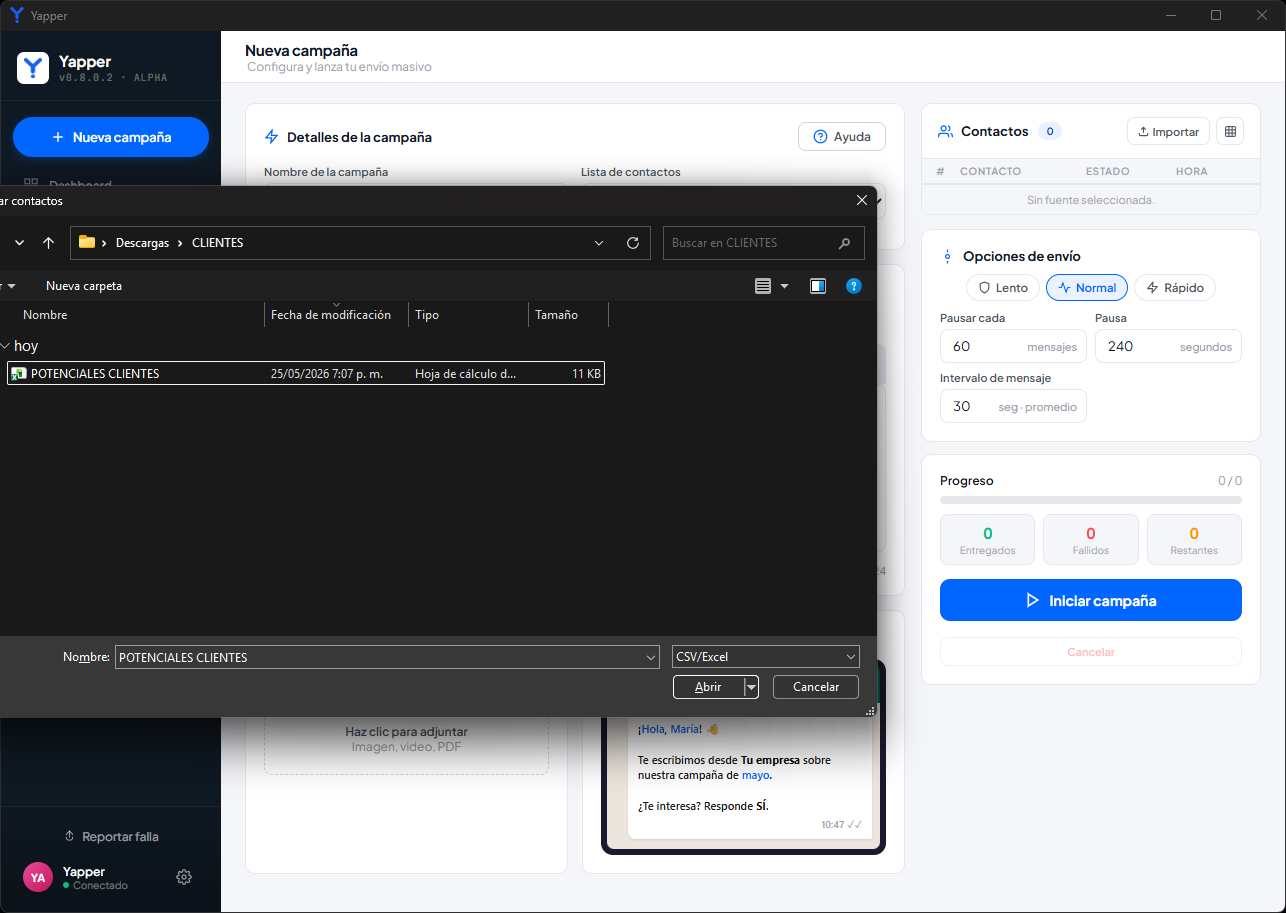1286x913 pixels.
Task: Open the Abrir split-button arrow
Action: tap(751, 687)
